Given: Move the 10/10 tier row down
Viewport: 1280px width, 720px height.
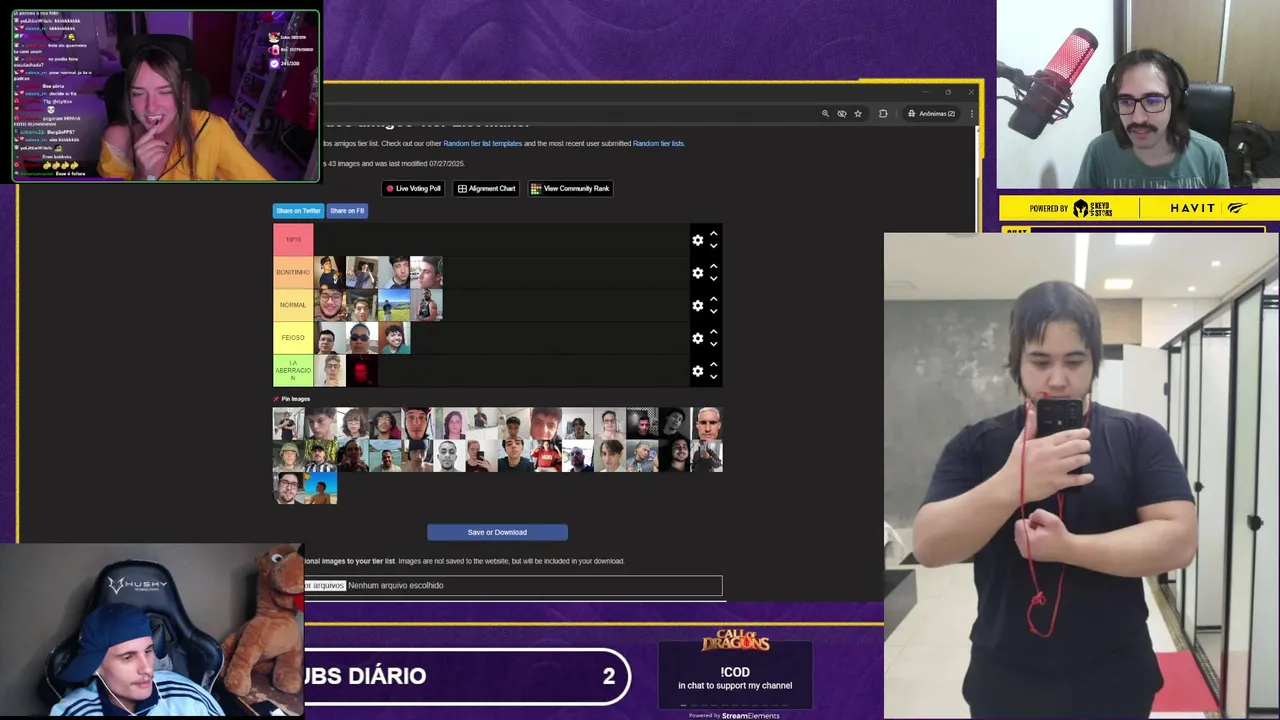Looking at the screenshot, I should click(714, 246).
